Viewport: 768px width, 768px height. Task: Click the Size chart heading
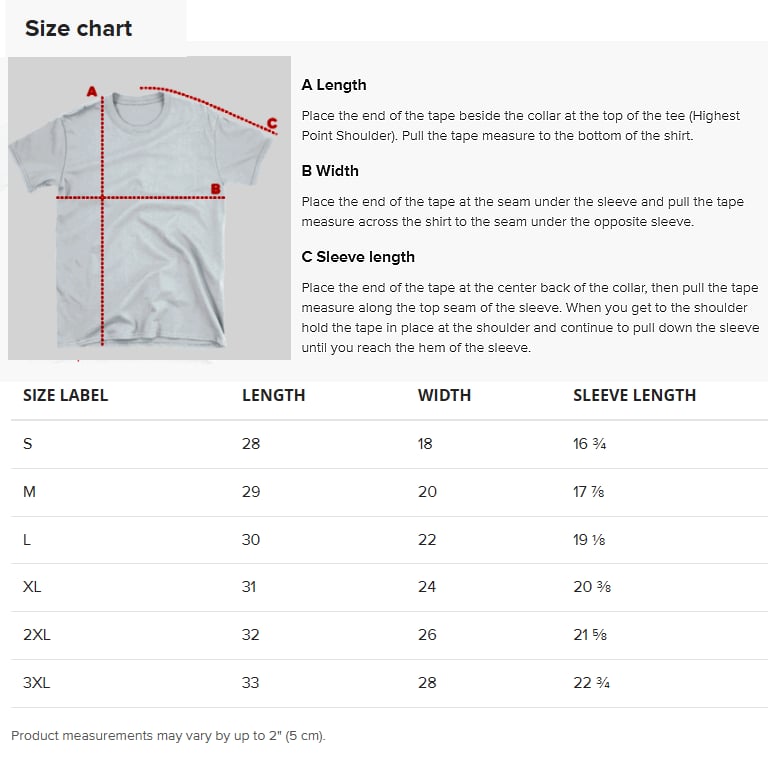click(x=78, y=28)
